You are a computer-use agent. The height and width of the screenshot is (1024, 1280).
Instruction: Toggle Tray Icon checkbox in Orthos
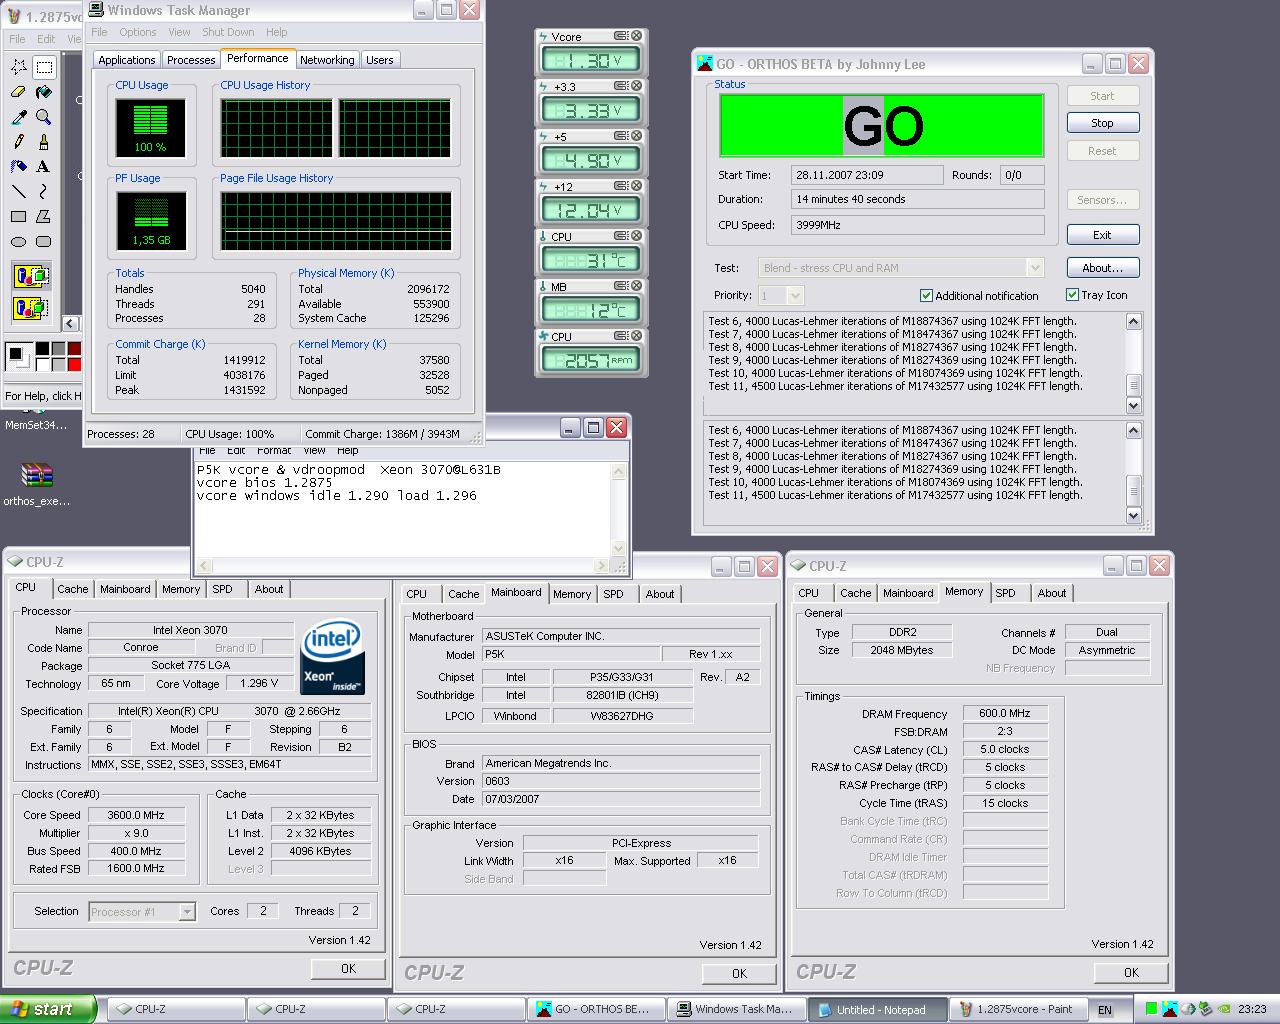click(x=1072, y=295)
